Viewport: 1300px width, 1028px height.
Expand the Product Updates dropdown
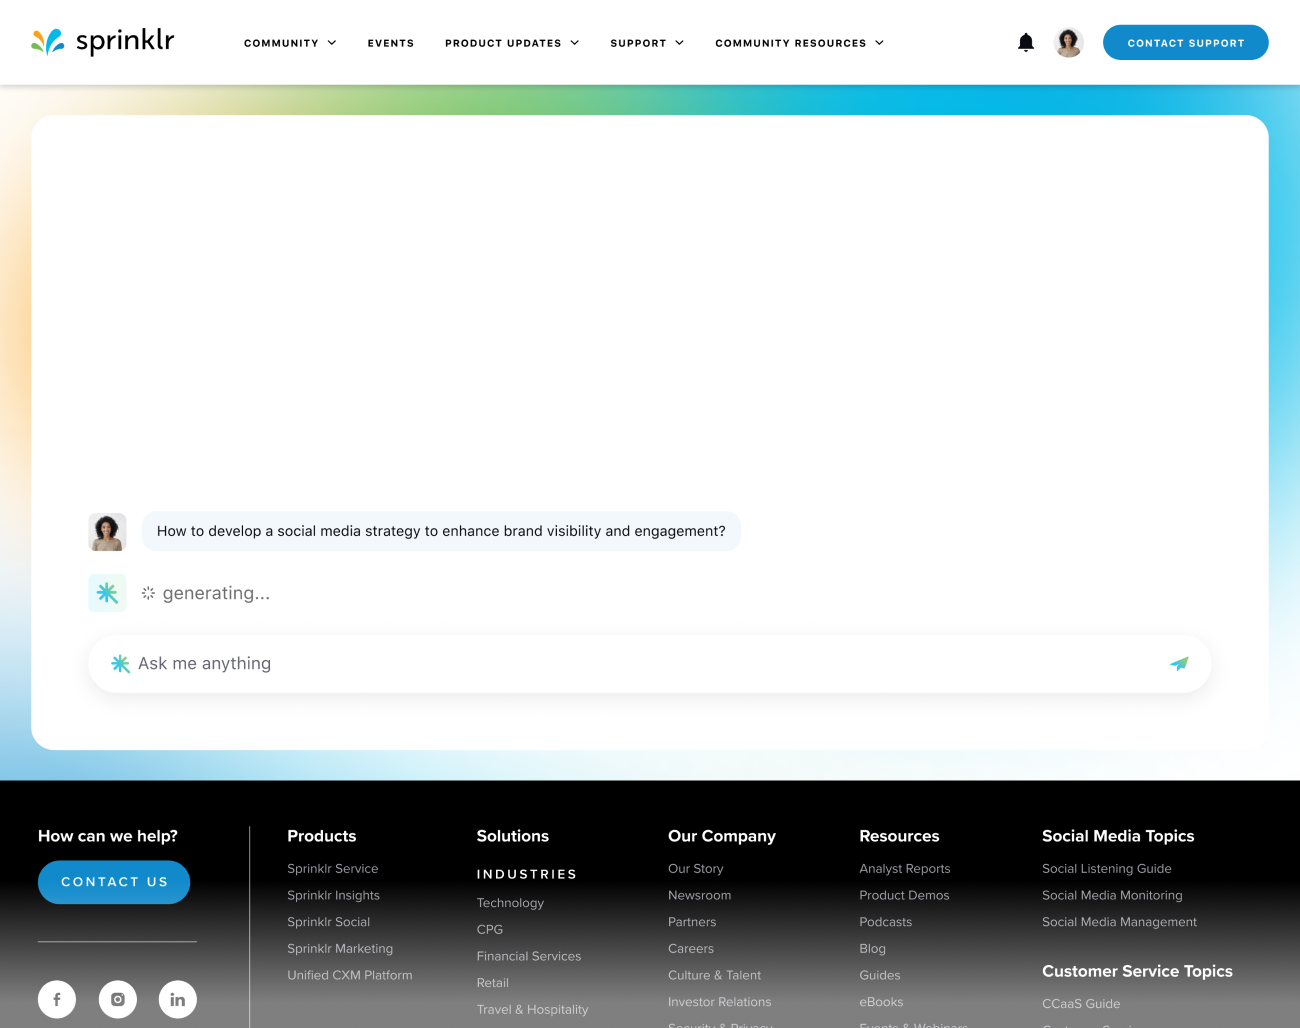point(512,43)
